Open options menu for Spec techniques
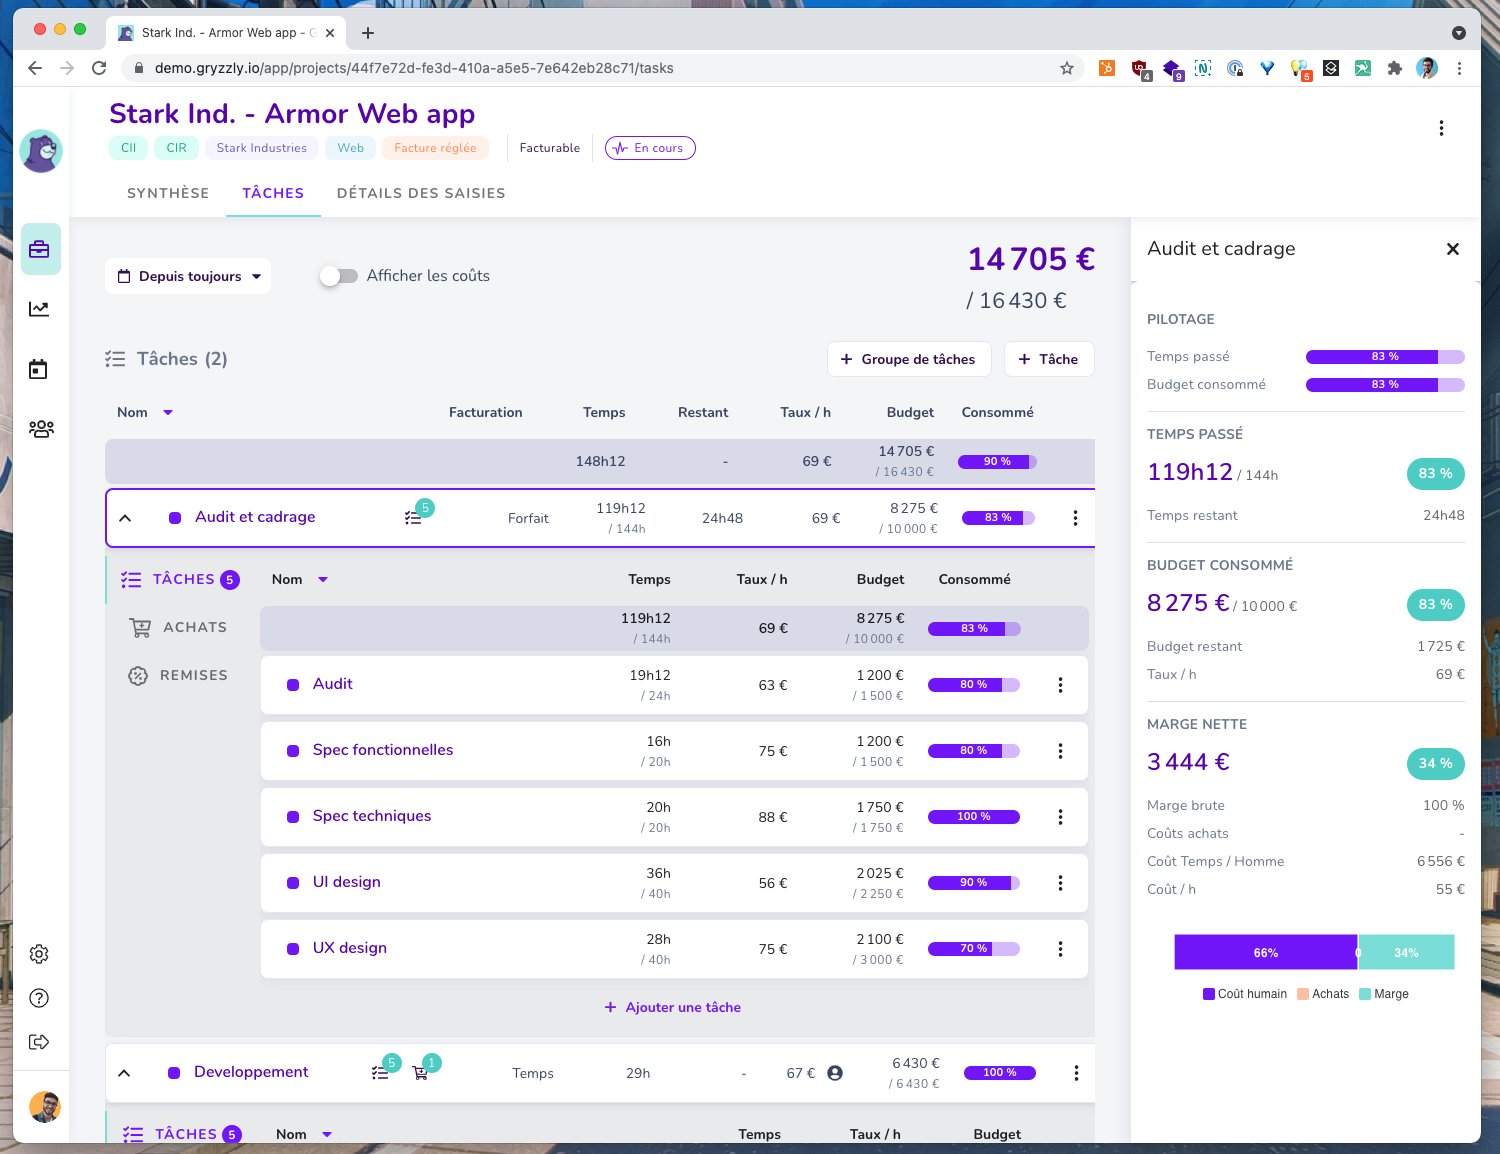This screenshot has height=1154, width=1500. tap(1060, 817)
